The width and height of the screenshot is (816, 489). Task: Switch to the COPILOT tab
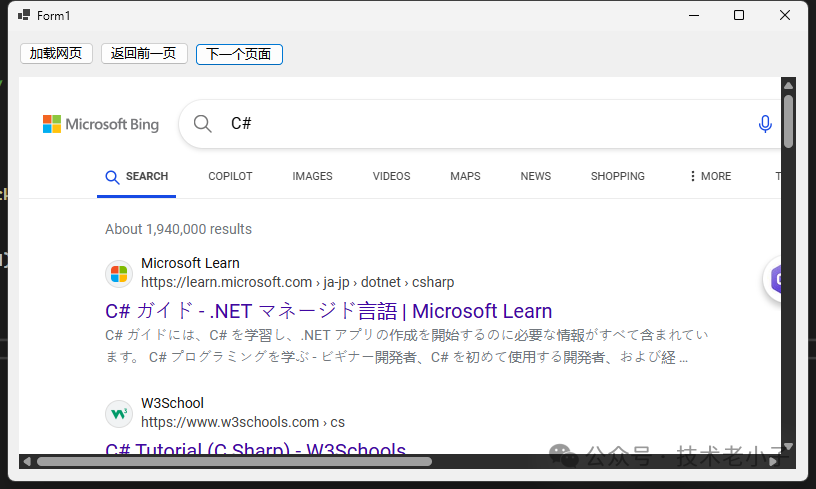coord(230,176)
